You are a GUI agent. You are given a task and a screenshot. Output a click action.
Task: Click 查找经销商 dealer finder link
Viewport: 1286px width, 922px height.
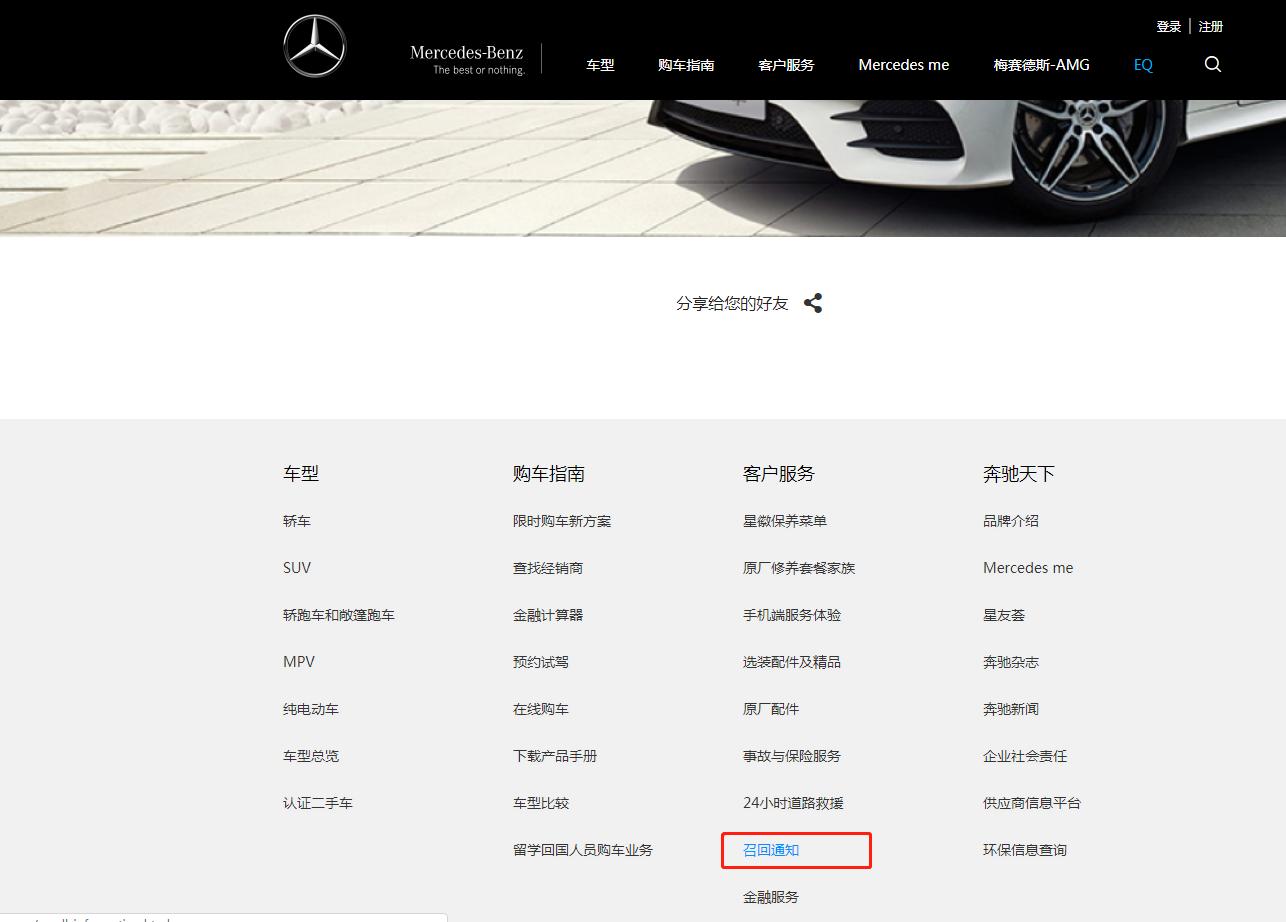click(x=548, y=568)
